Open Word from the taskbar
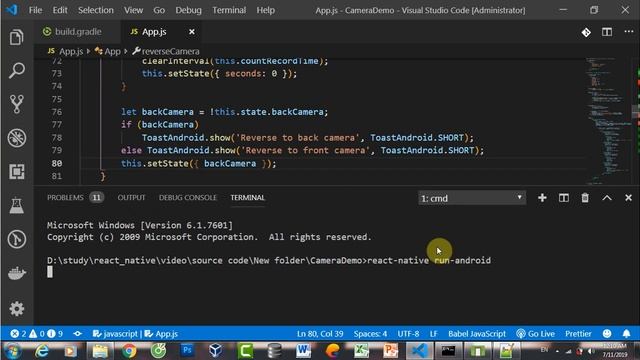 click(x=303, y=351)
